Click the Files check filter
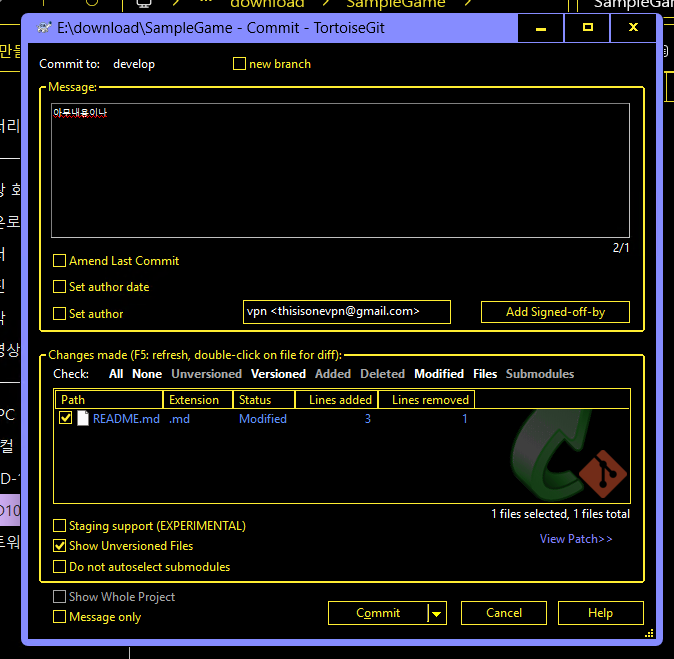 (485, 374)
